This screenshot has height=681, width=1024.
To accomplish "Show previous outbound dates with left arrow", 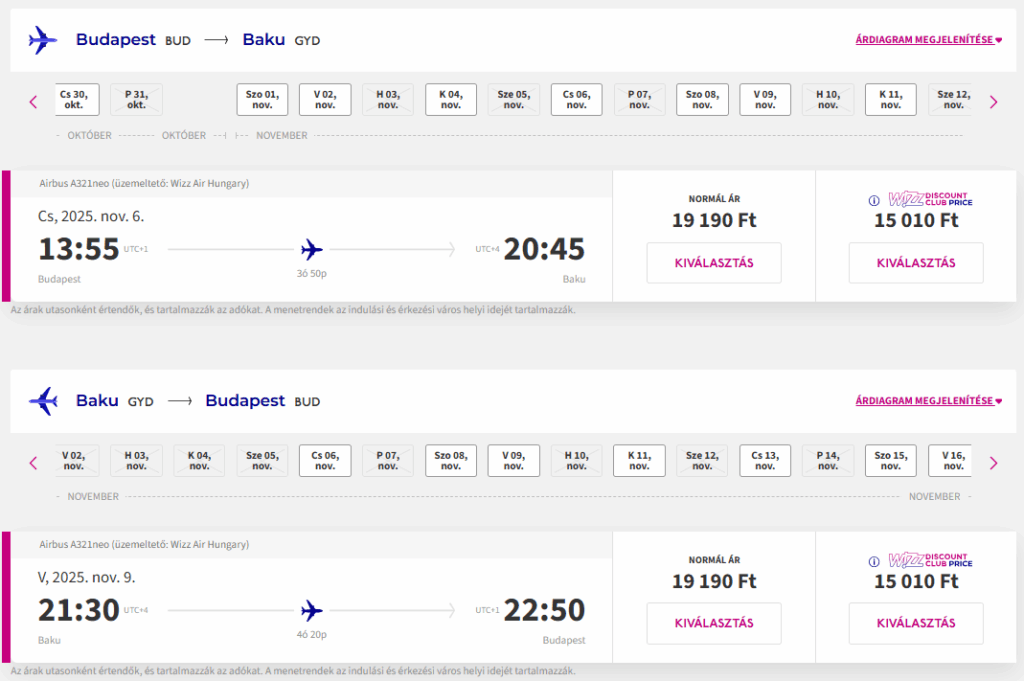I will (x=33, y=102).
